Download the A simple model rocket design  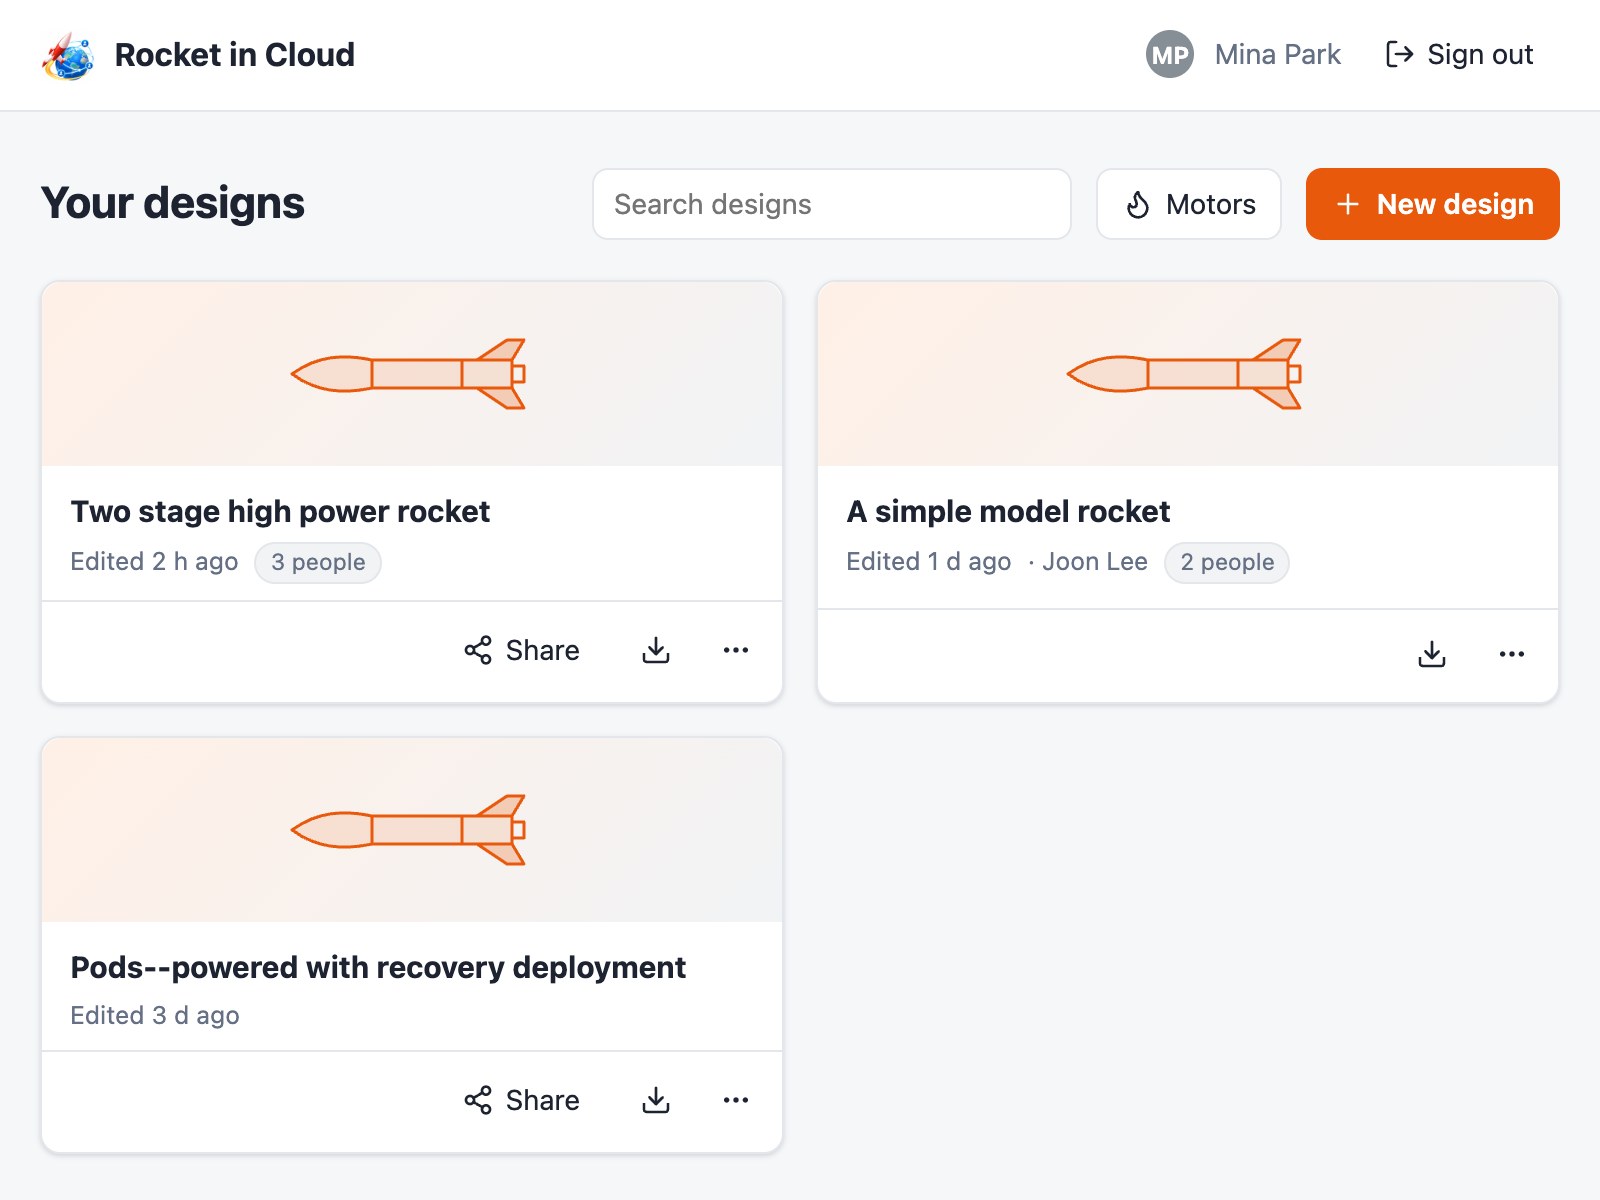pos(1432,654)
